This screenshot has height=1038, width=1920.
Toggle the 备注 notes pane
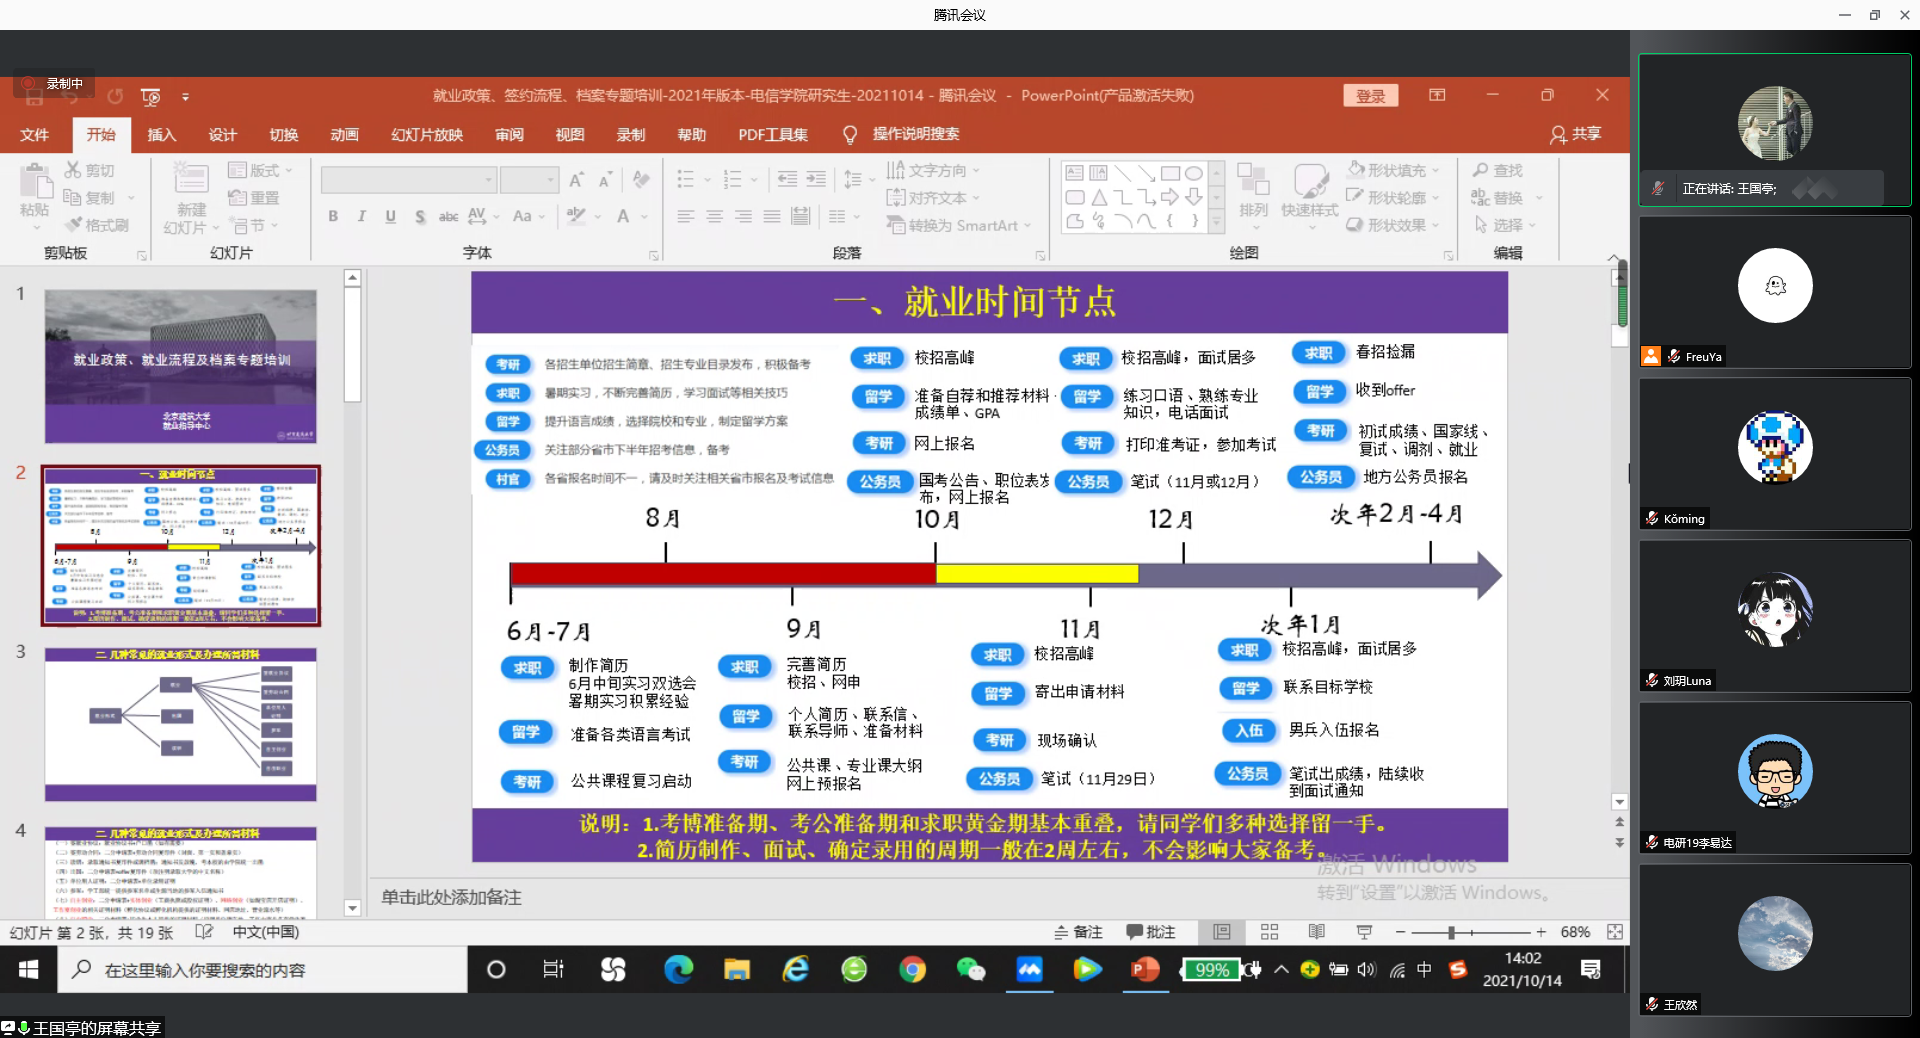point(1078,932)
